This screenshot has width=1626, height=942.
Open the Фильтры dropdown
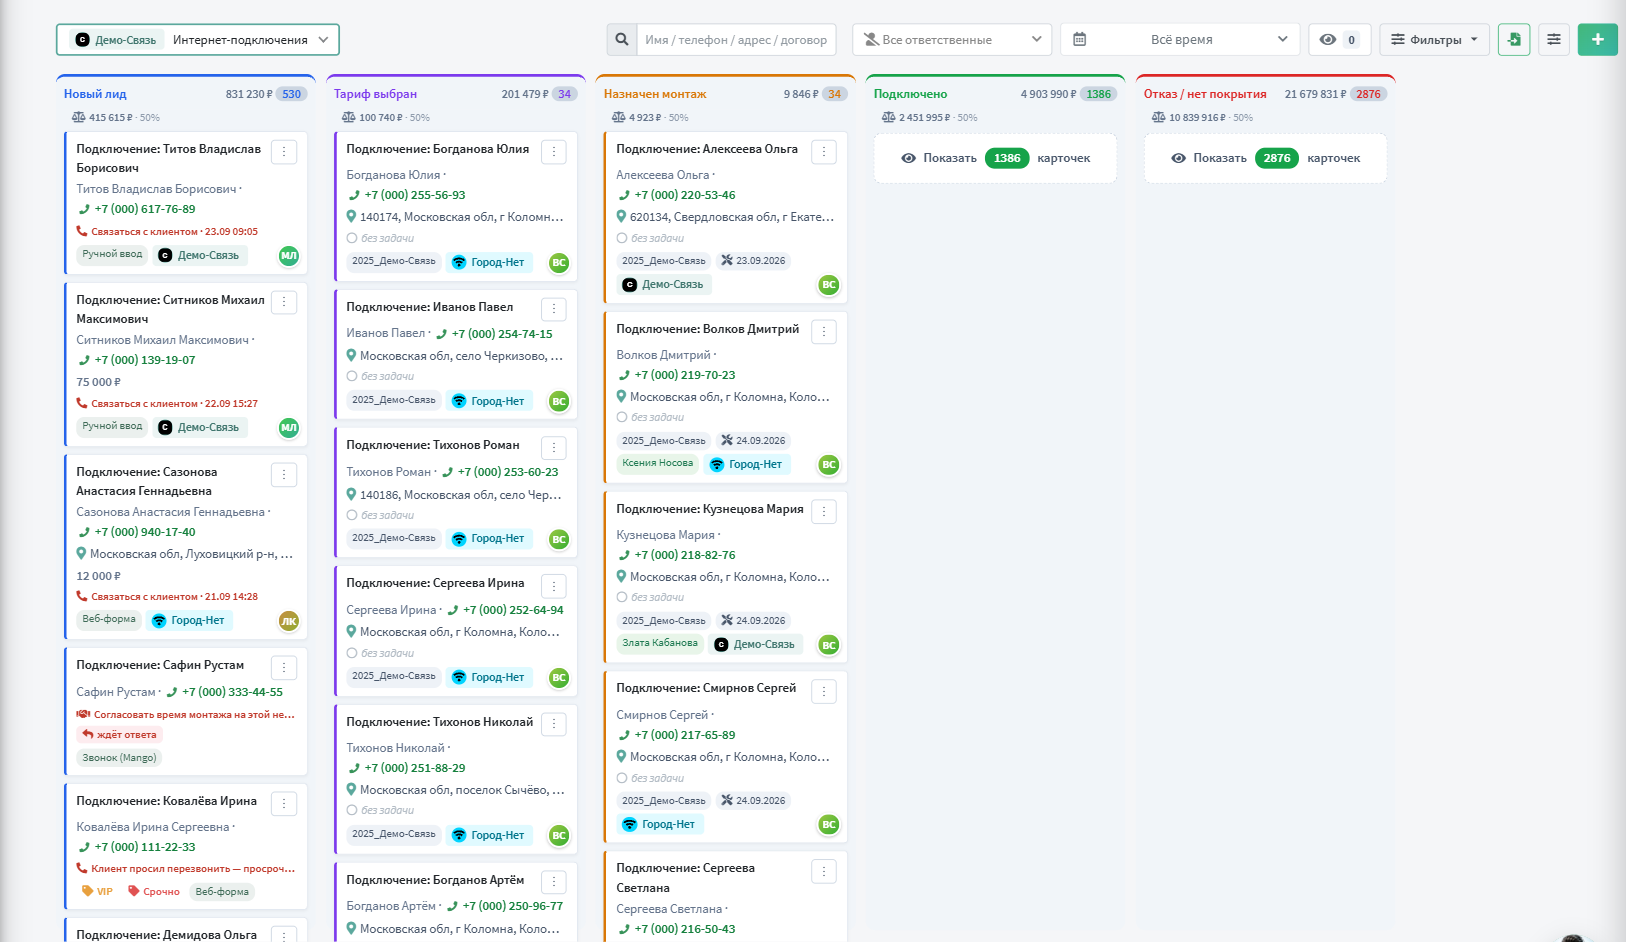click(1435, 40)
